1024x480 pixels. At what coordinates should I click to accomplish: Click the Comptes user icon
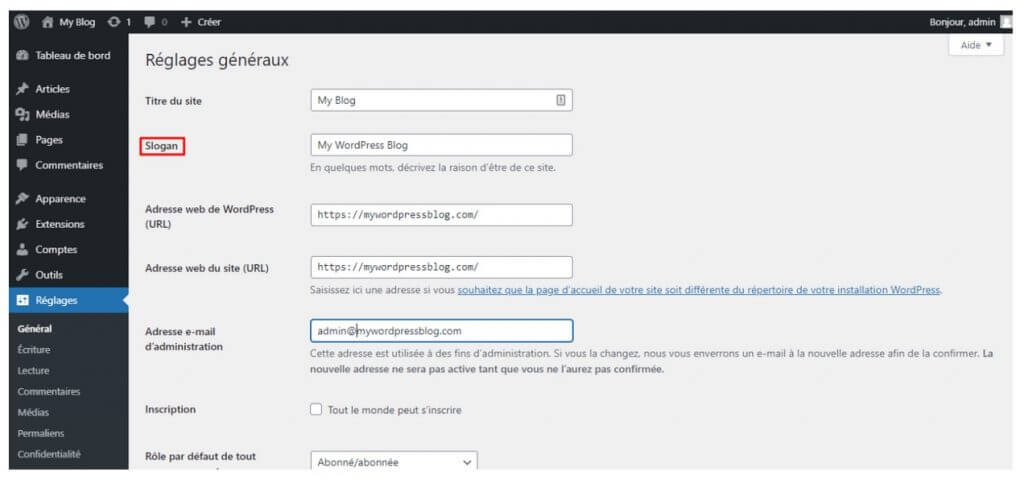[x=22, y=249]
